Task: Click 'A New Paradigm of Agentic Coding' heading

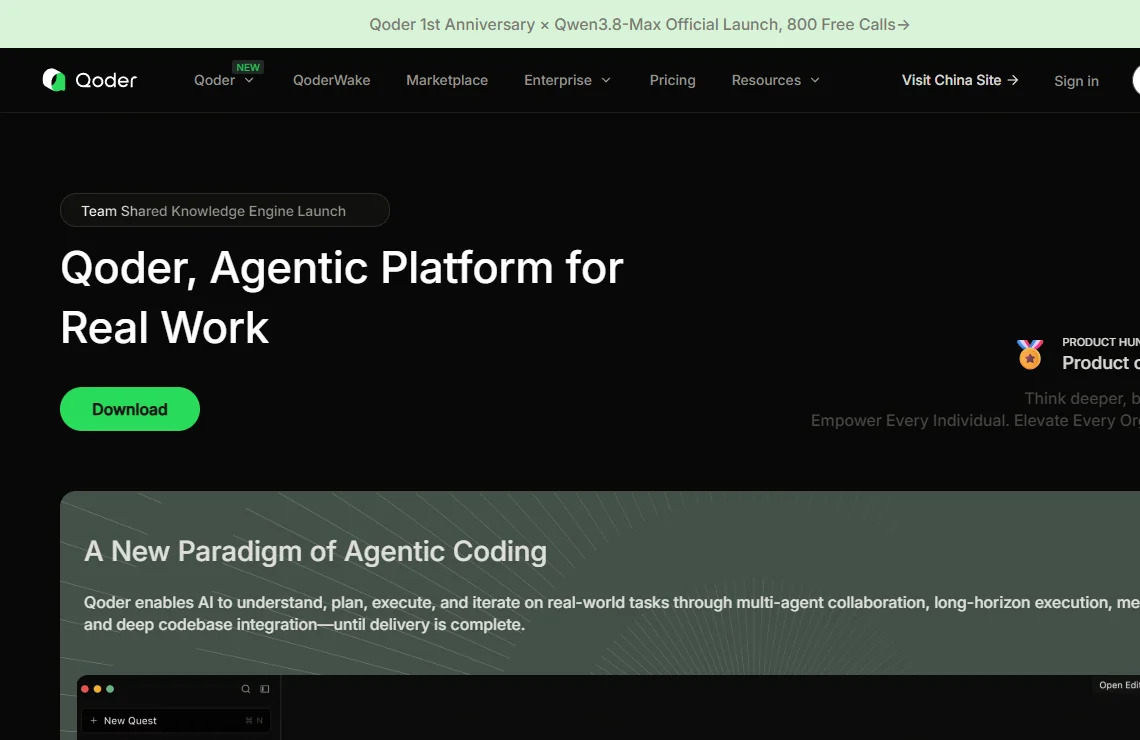Action: tap(315, 551)
